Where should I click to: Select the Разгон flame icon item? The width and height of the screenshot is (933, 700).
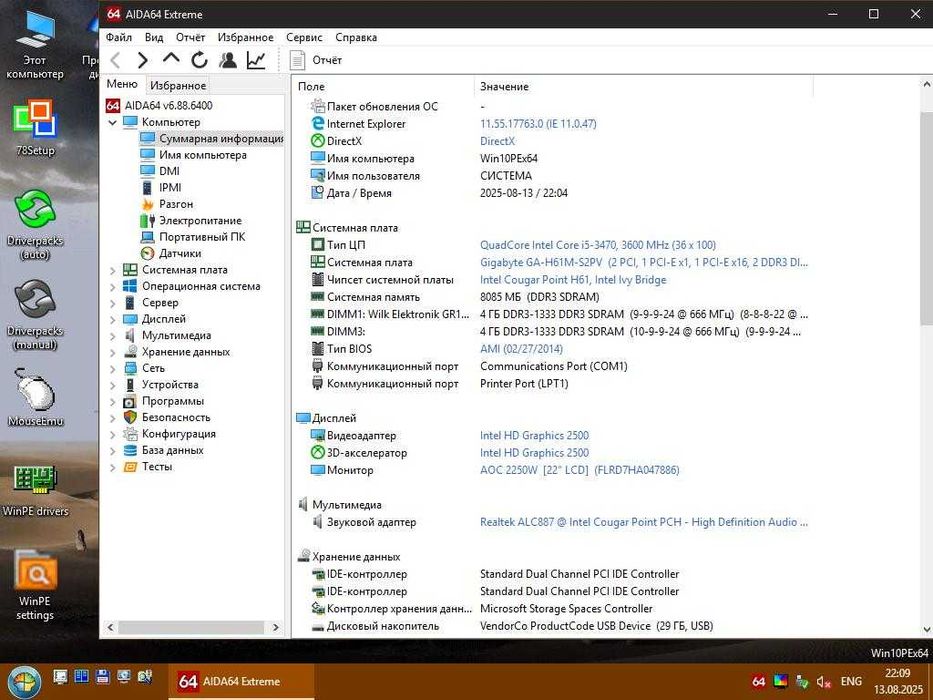pyautogui.click(x=147, y=204)
